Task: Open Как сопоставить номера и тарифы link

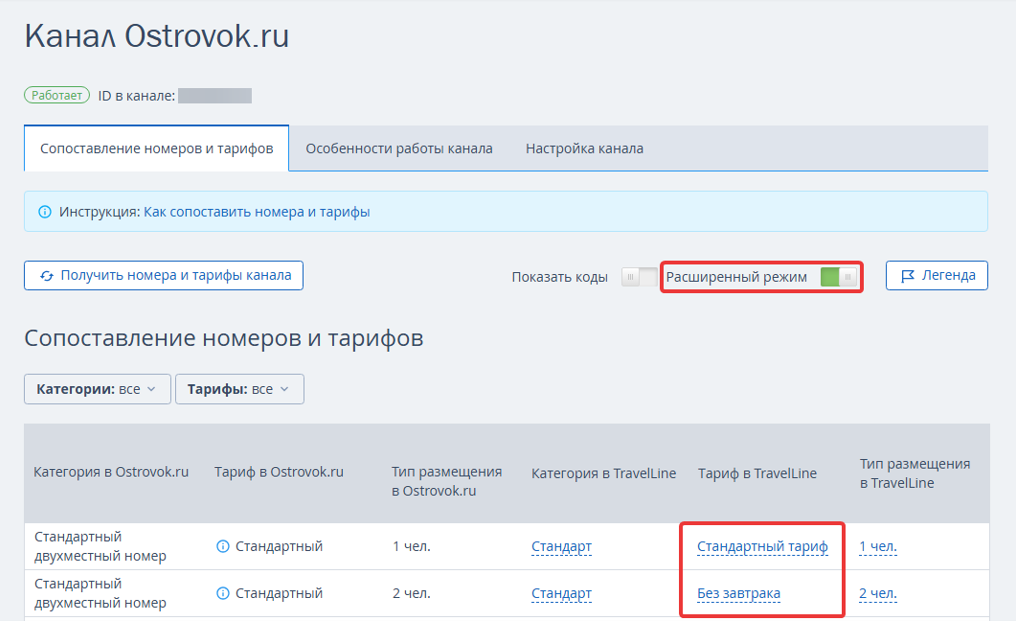Action: tap(256, 212)
